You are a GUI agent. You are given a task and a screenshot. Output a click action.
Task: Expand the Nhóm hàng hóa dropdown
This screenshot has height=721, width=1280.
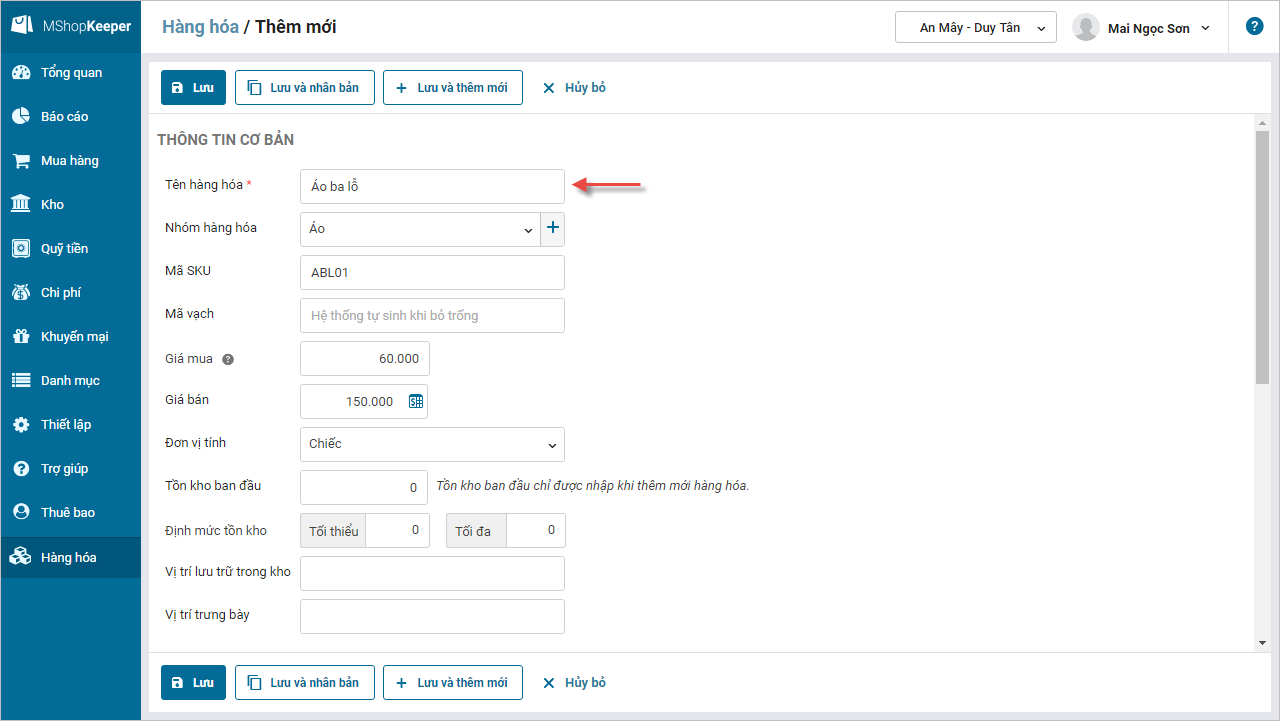point(528,230)
